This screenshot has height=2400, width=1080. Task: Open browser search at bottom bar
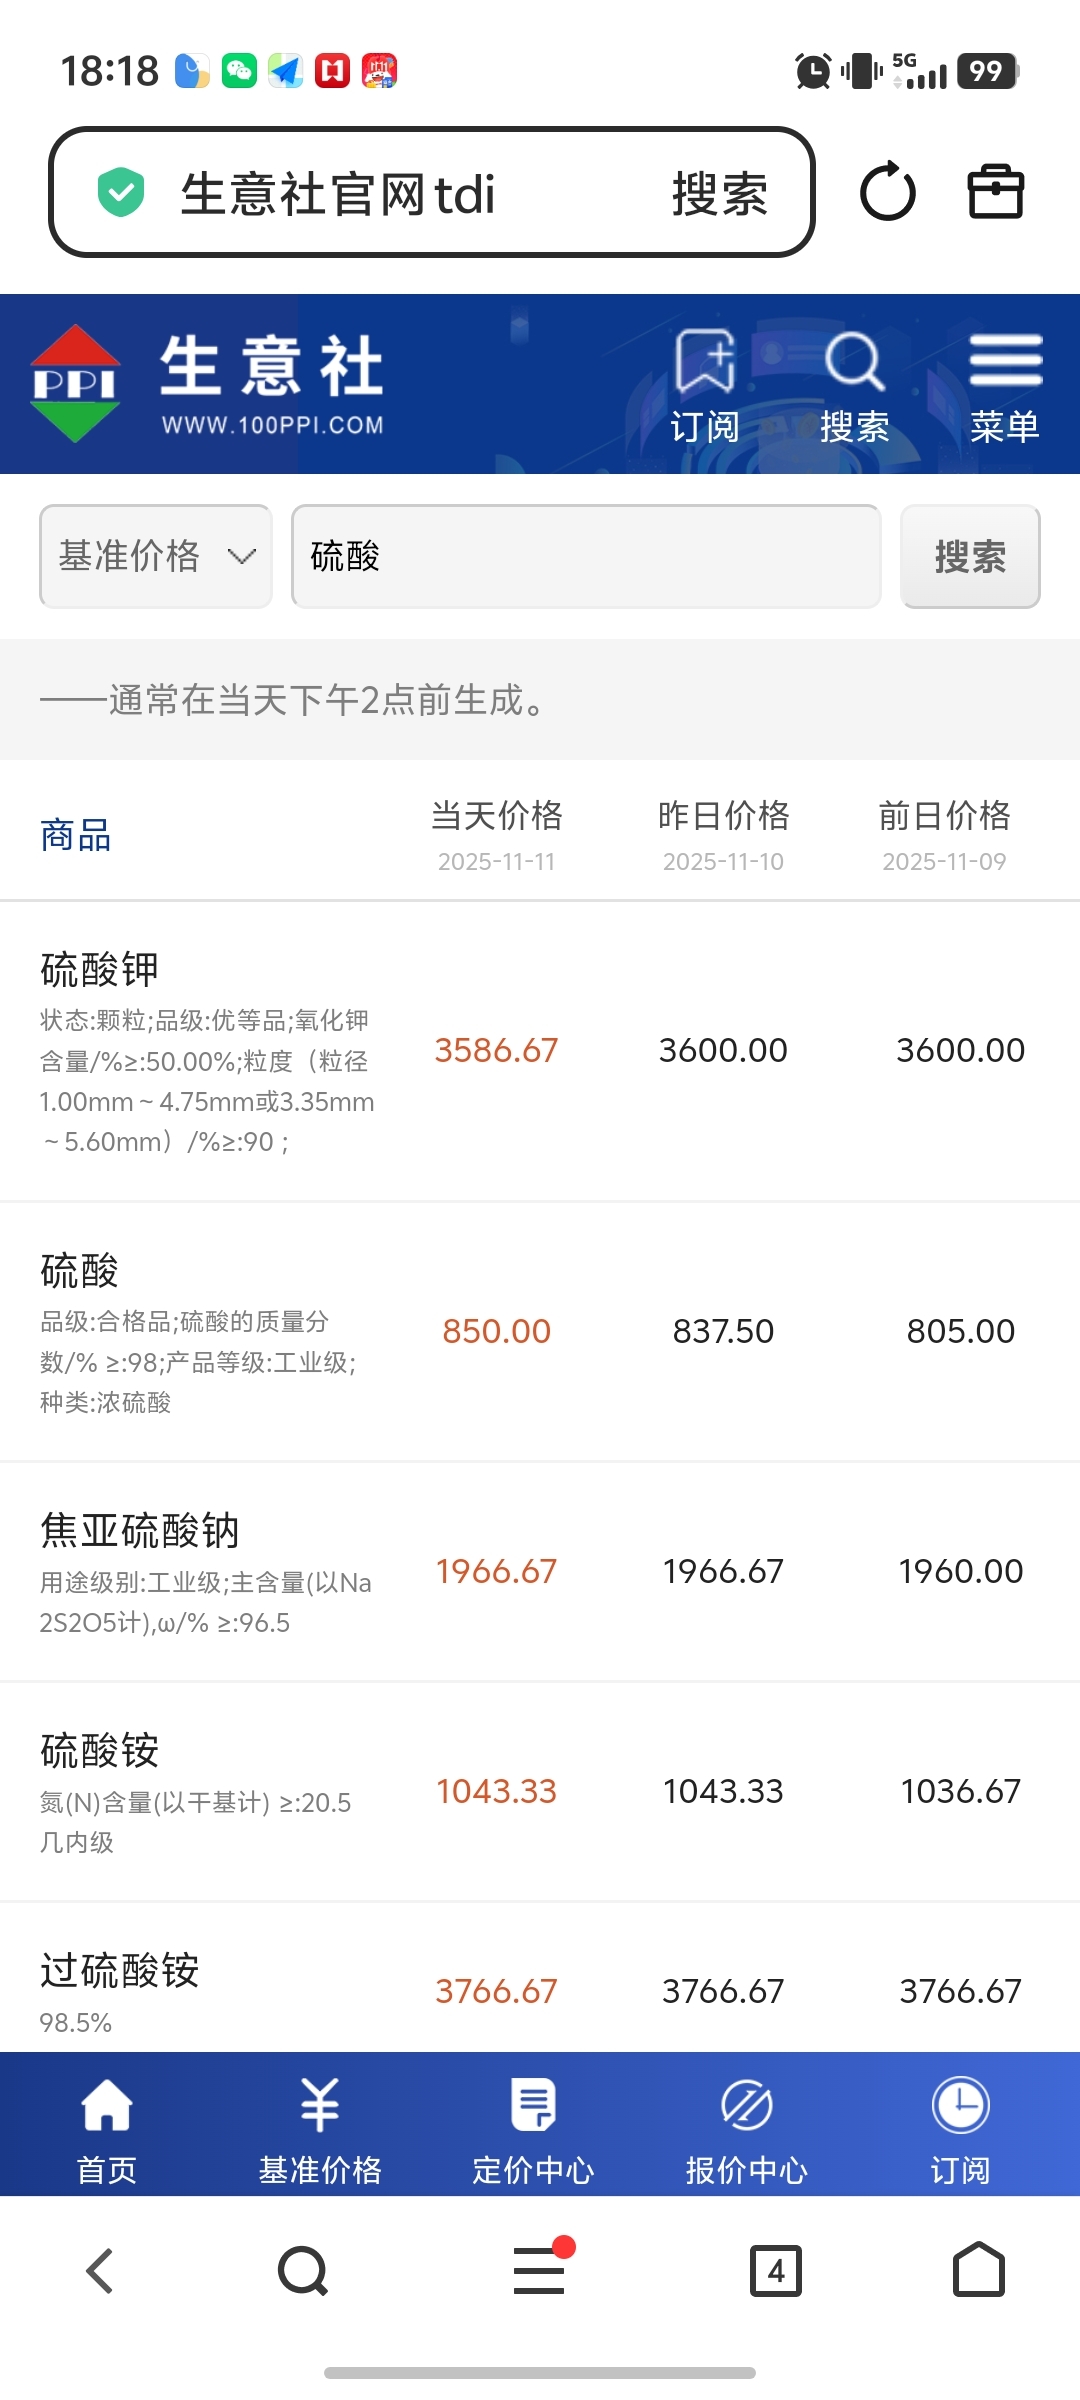click(x=303, y=2271)
